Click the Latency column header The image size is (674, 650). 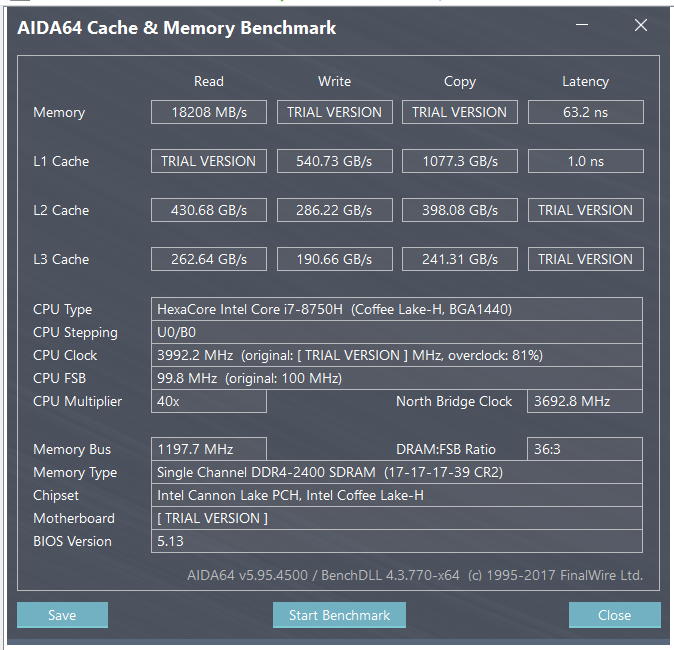point(585,82)
